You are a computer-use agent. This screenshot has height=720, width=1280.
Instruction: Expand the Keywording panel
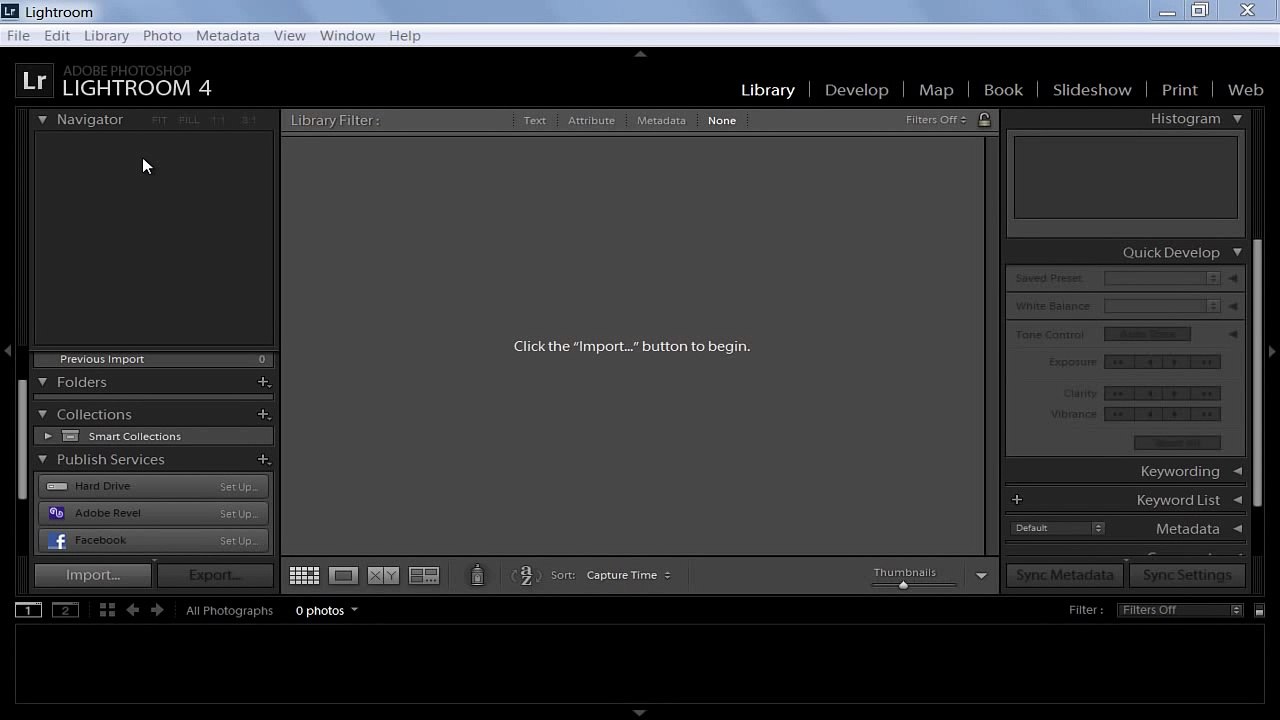tap(1237, 471)
